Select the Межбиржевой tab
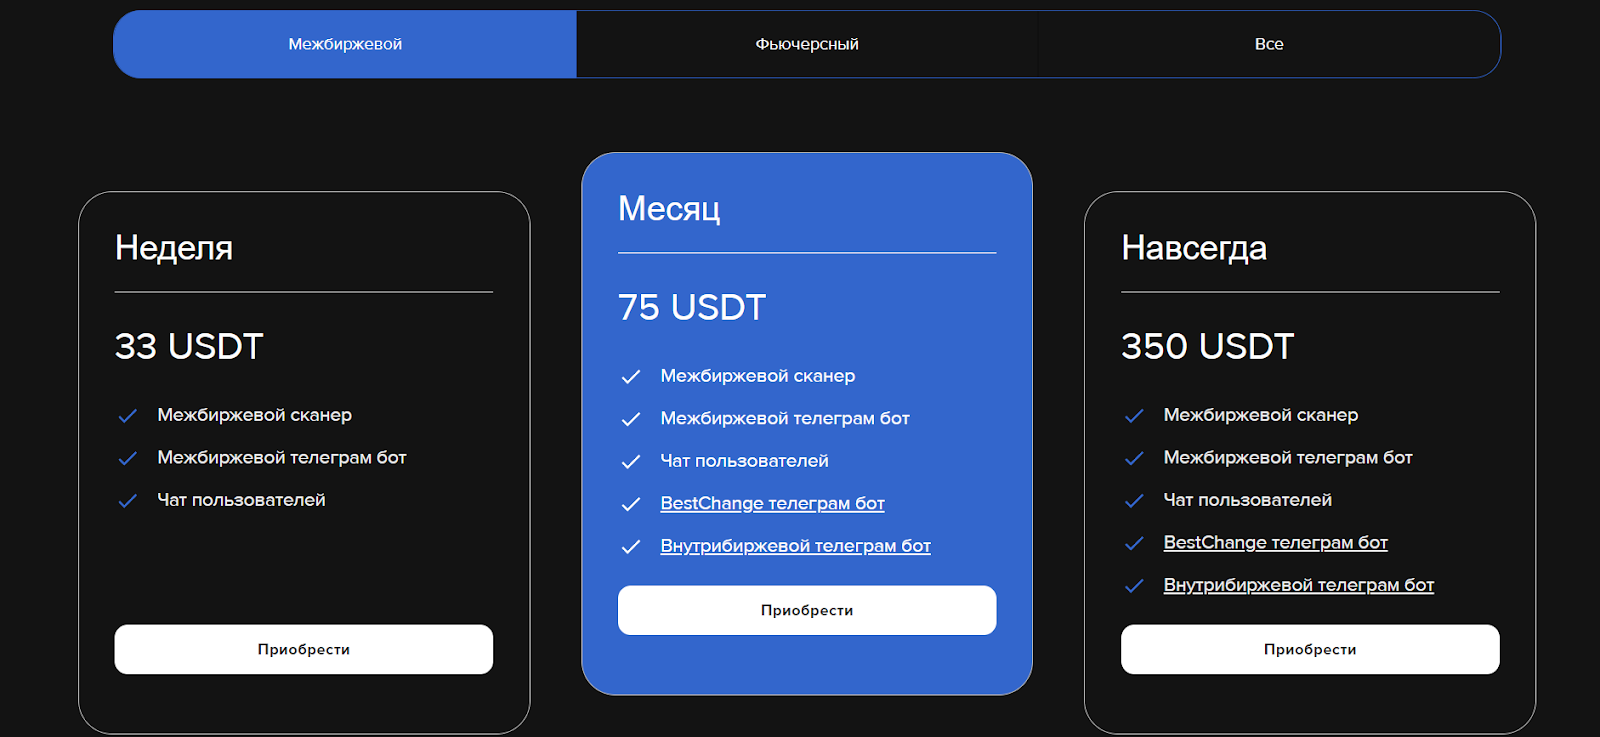 345,44
